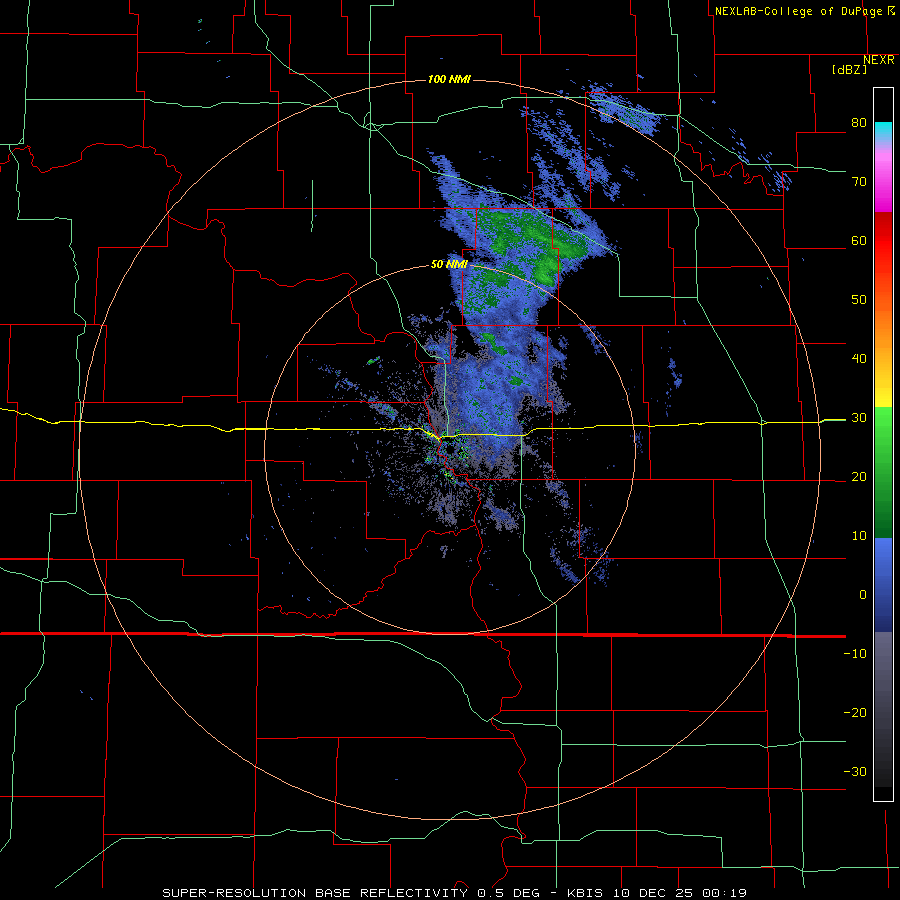Click the blue segment of the color bar
Screen dimensions: 900x900
click(883, 585)
